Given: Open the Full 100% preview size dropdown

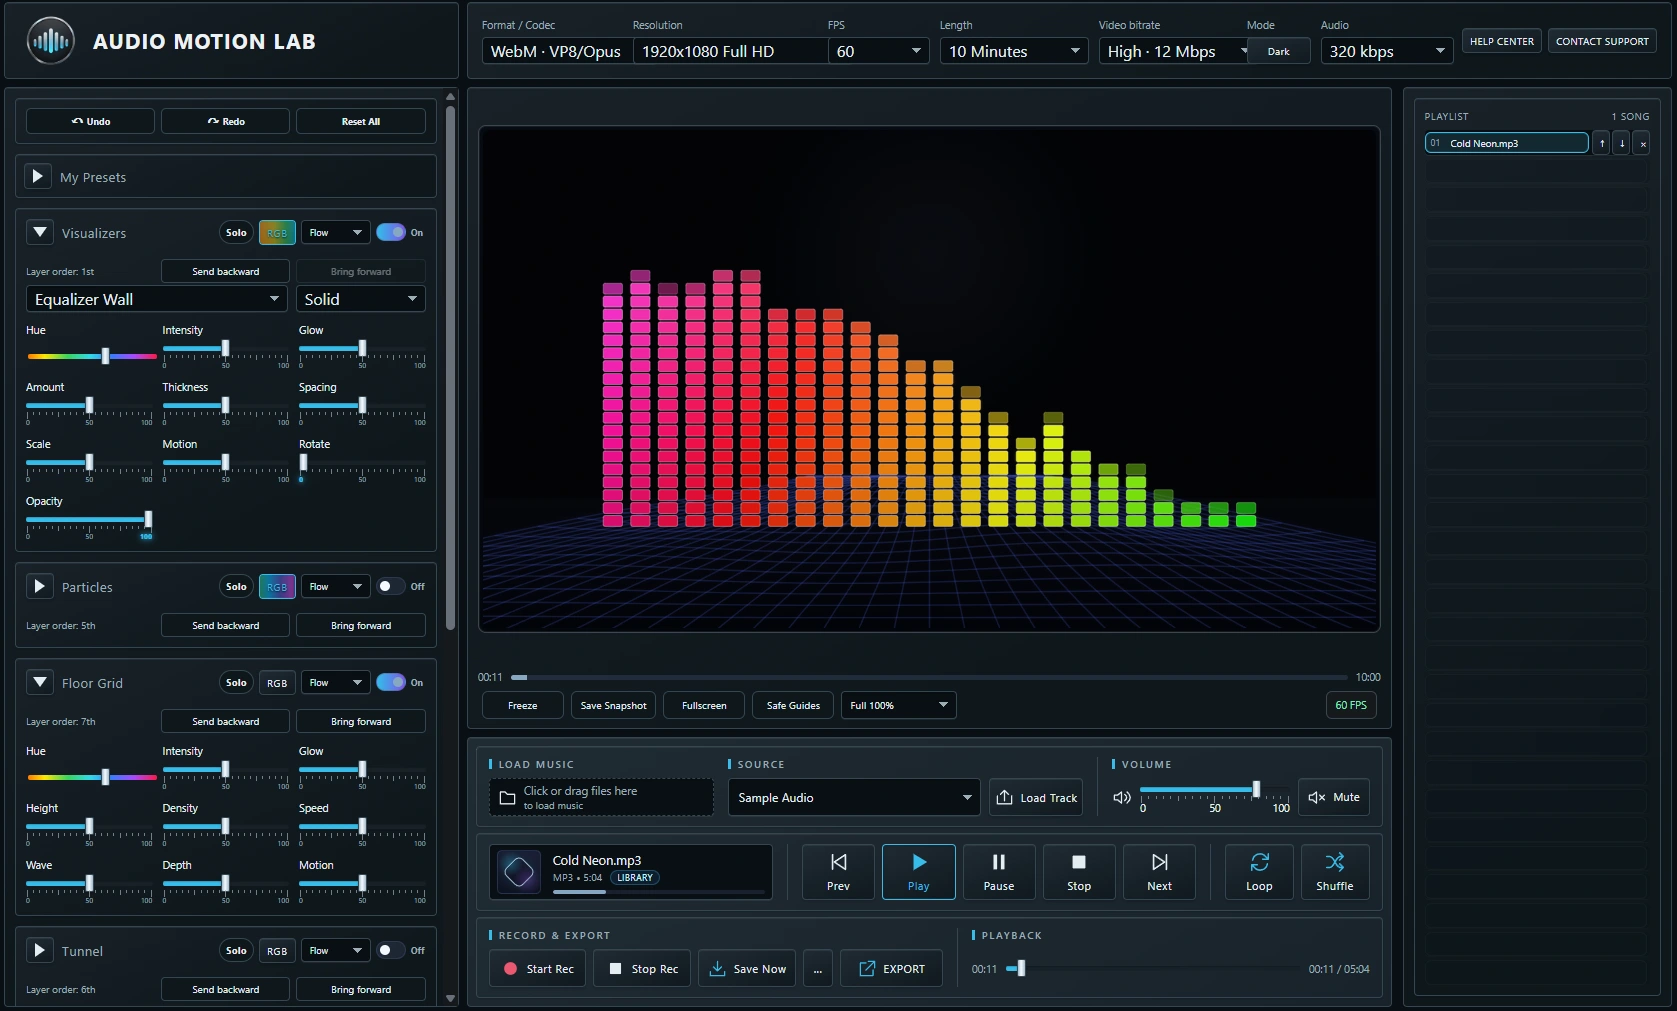Looking at the screenshot, I should (898, 705).
